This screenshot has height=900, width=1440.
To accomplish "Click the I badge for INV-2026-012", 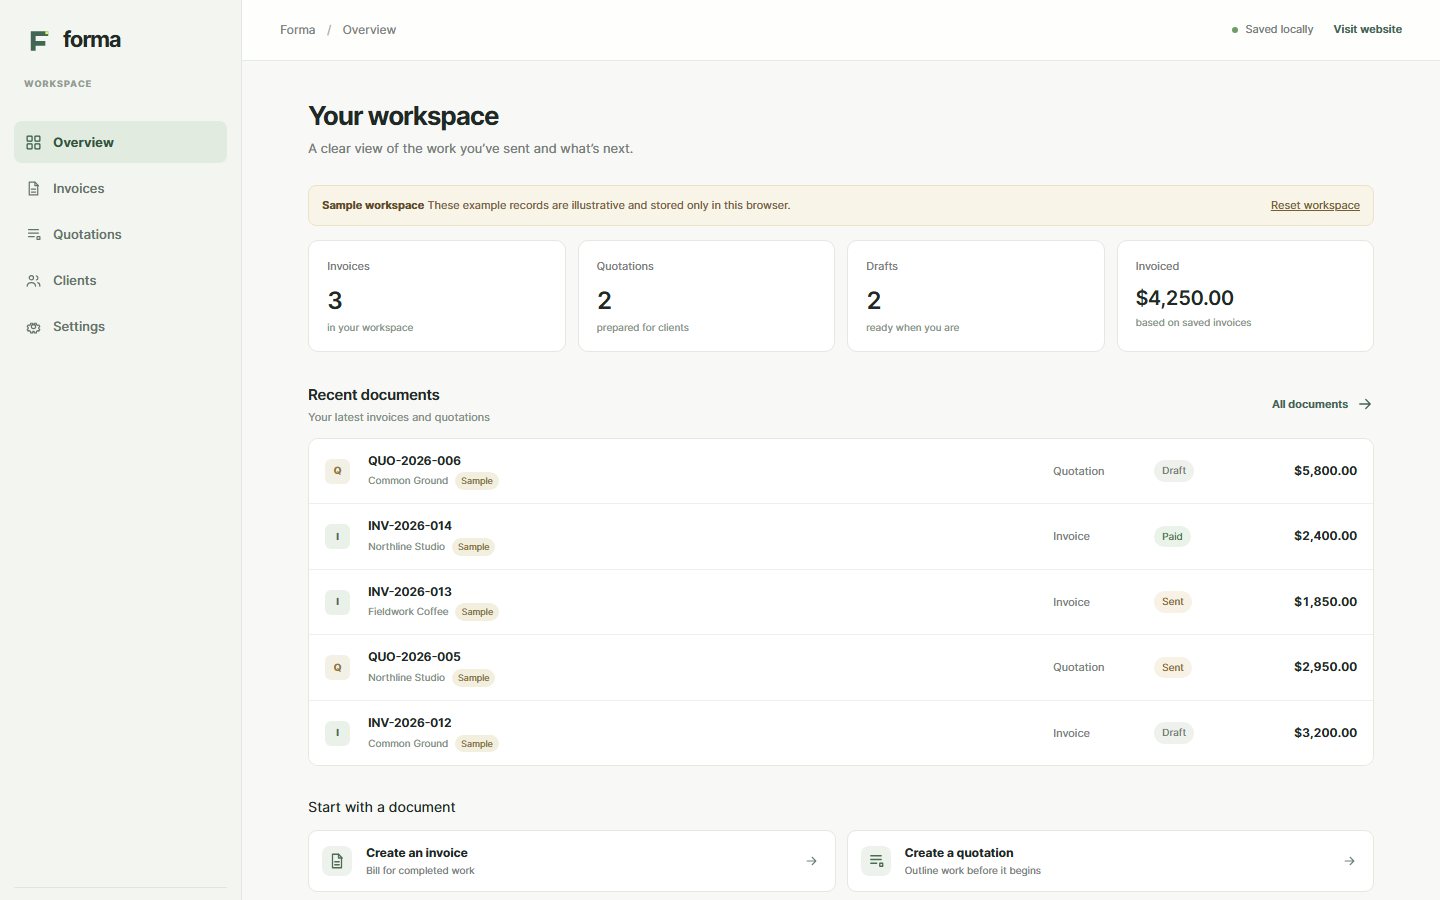I will click(337, 733).
